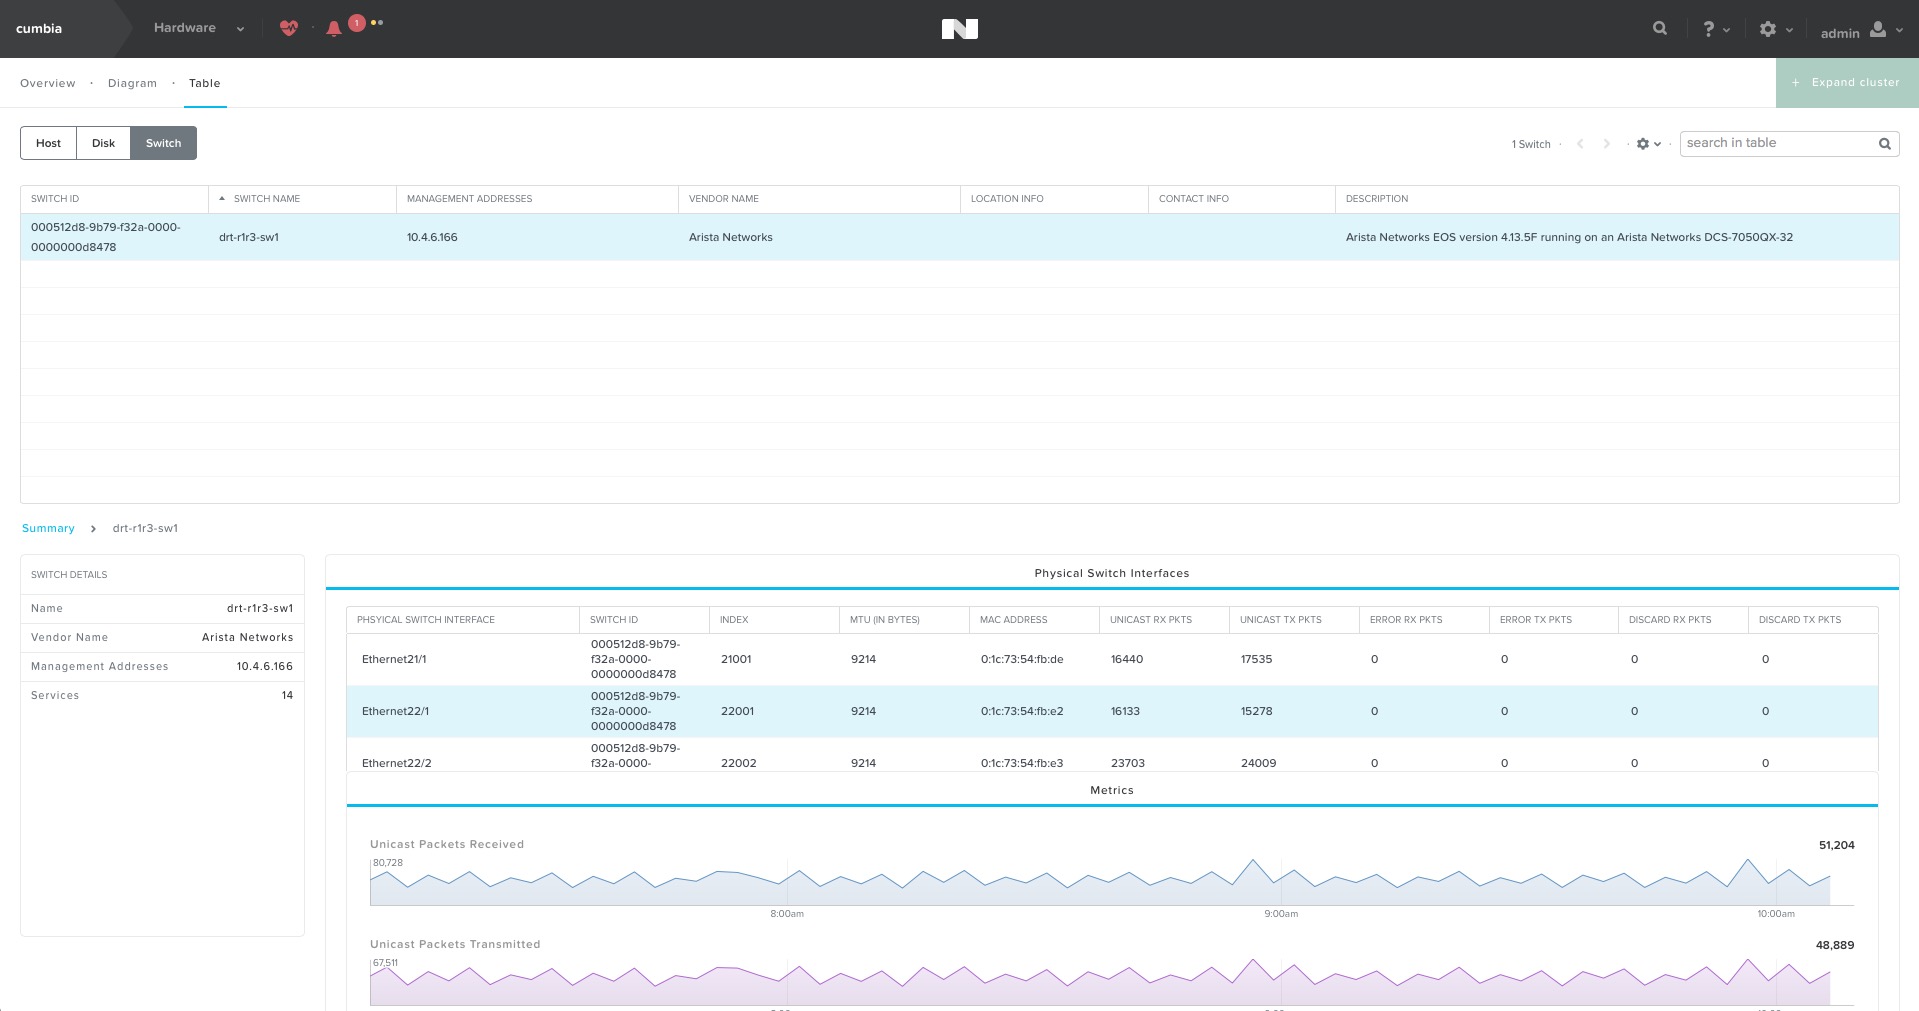Open the table settings gear icon
1919x1011 pixels.
click(1648, 144)
